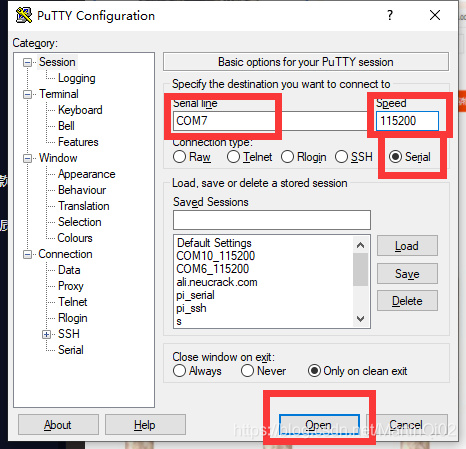466x449 pixels.
Task: Click the question mark help icon
Action: [x=390, y=15]
